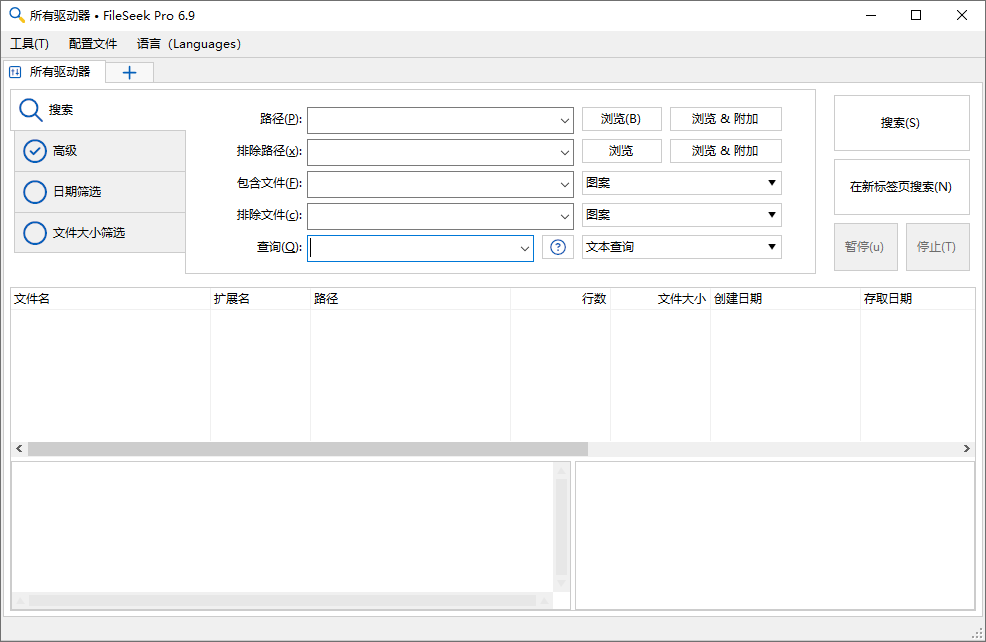Toggle the 高级 checked circle option
Screen dimensions: 986x642
coord(35,151)
